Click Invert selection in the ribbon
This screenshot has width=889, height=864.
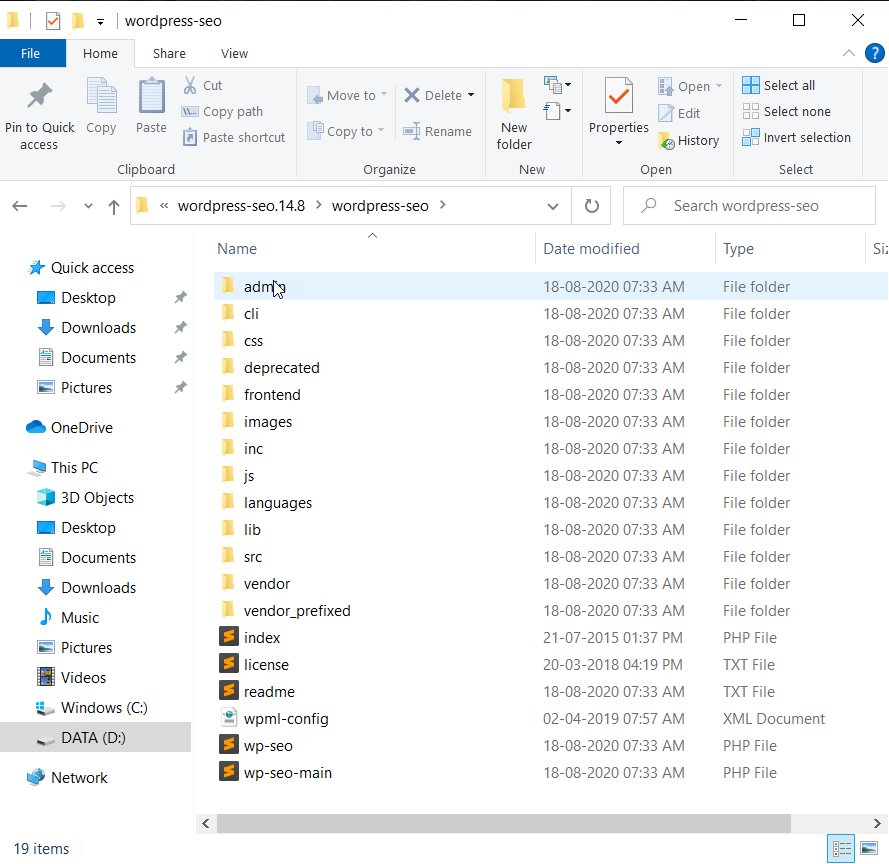pyautogui.click(x=797, y=138)
